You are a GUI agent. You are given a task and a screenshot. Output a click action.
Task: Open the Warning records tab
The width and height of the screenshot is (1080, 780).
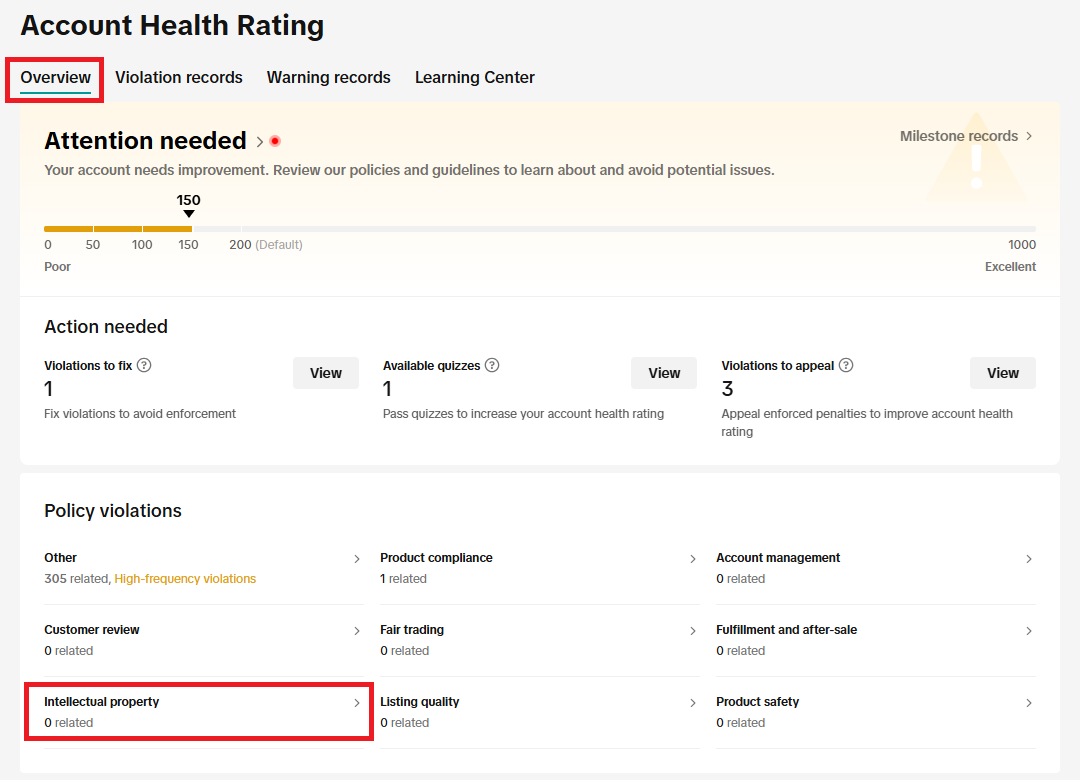328,77
